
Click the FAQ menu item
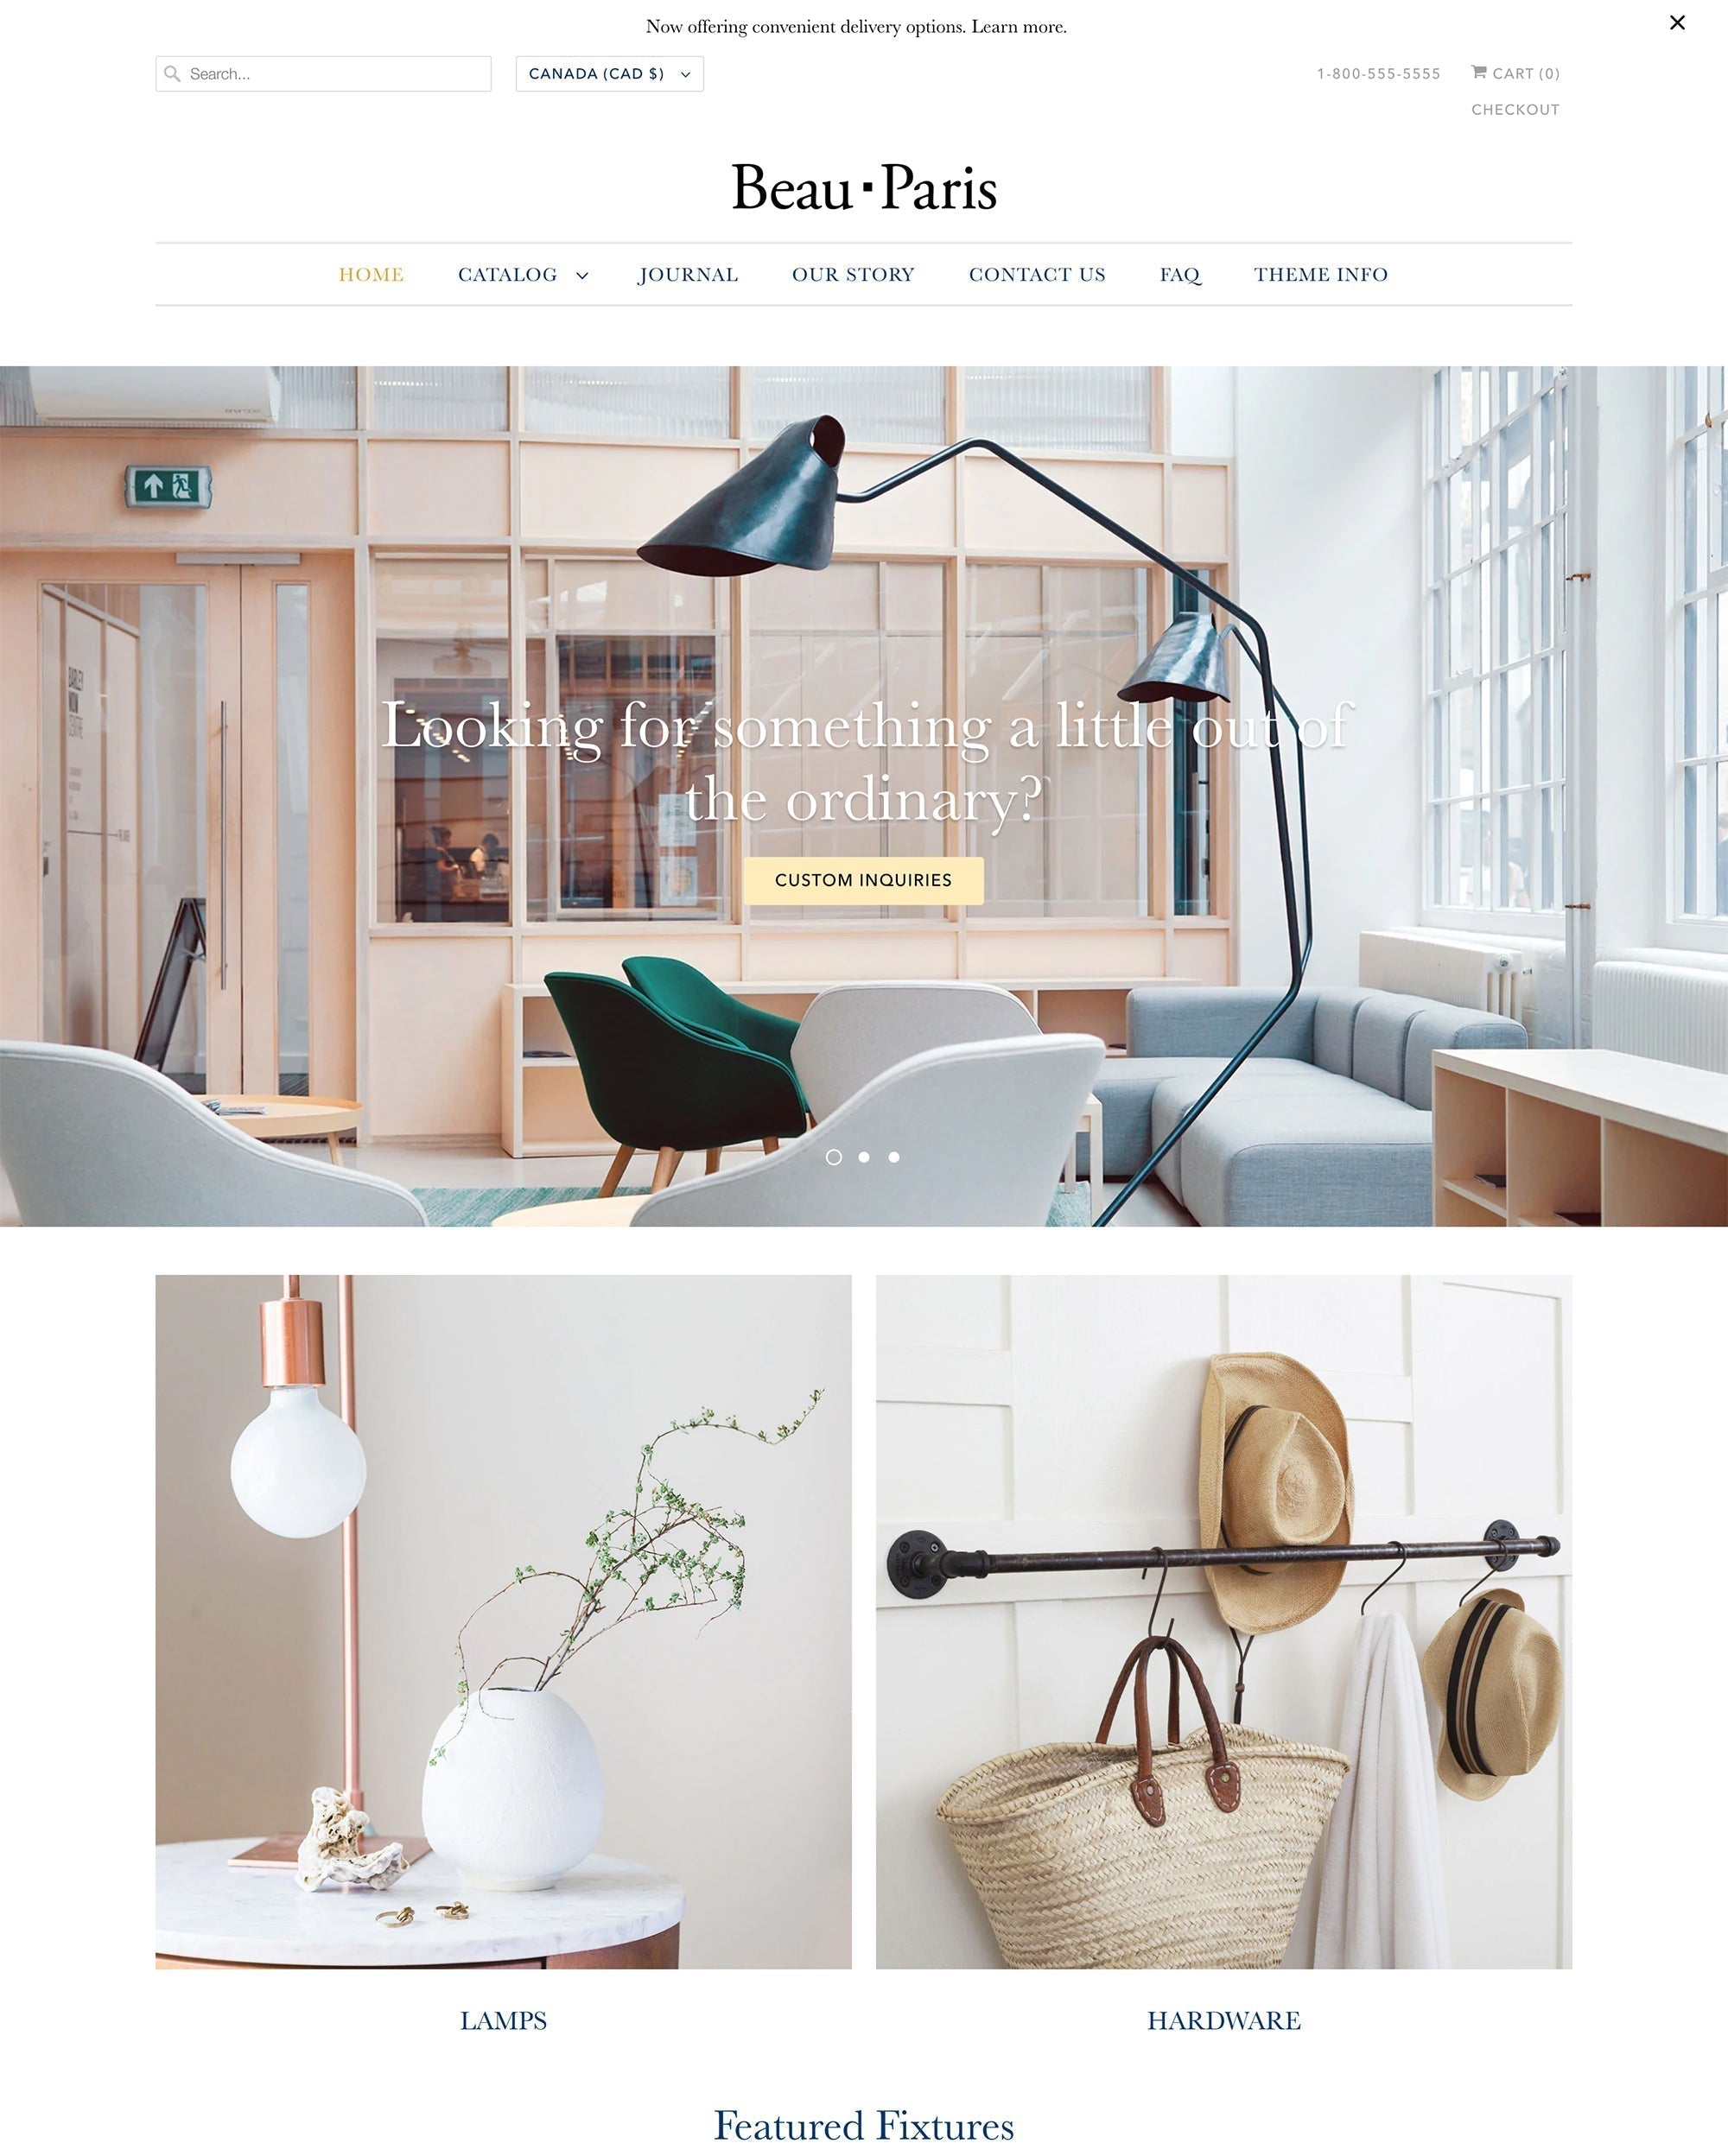point(1178,273)
